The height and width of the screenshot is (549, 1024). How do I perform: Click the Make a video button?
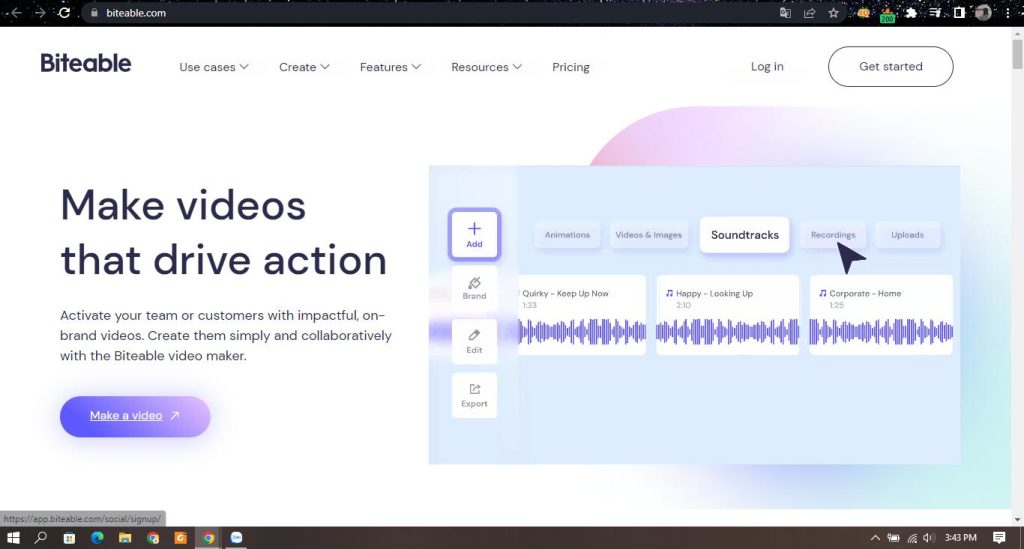tap(135, 416)
